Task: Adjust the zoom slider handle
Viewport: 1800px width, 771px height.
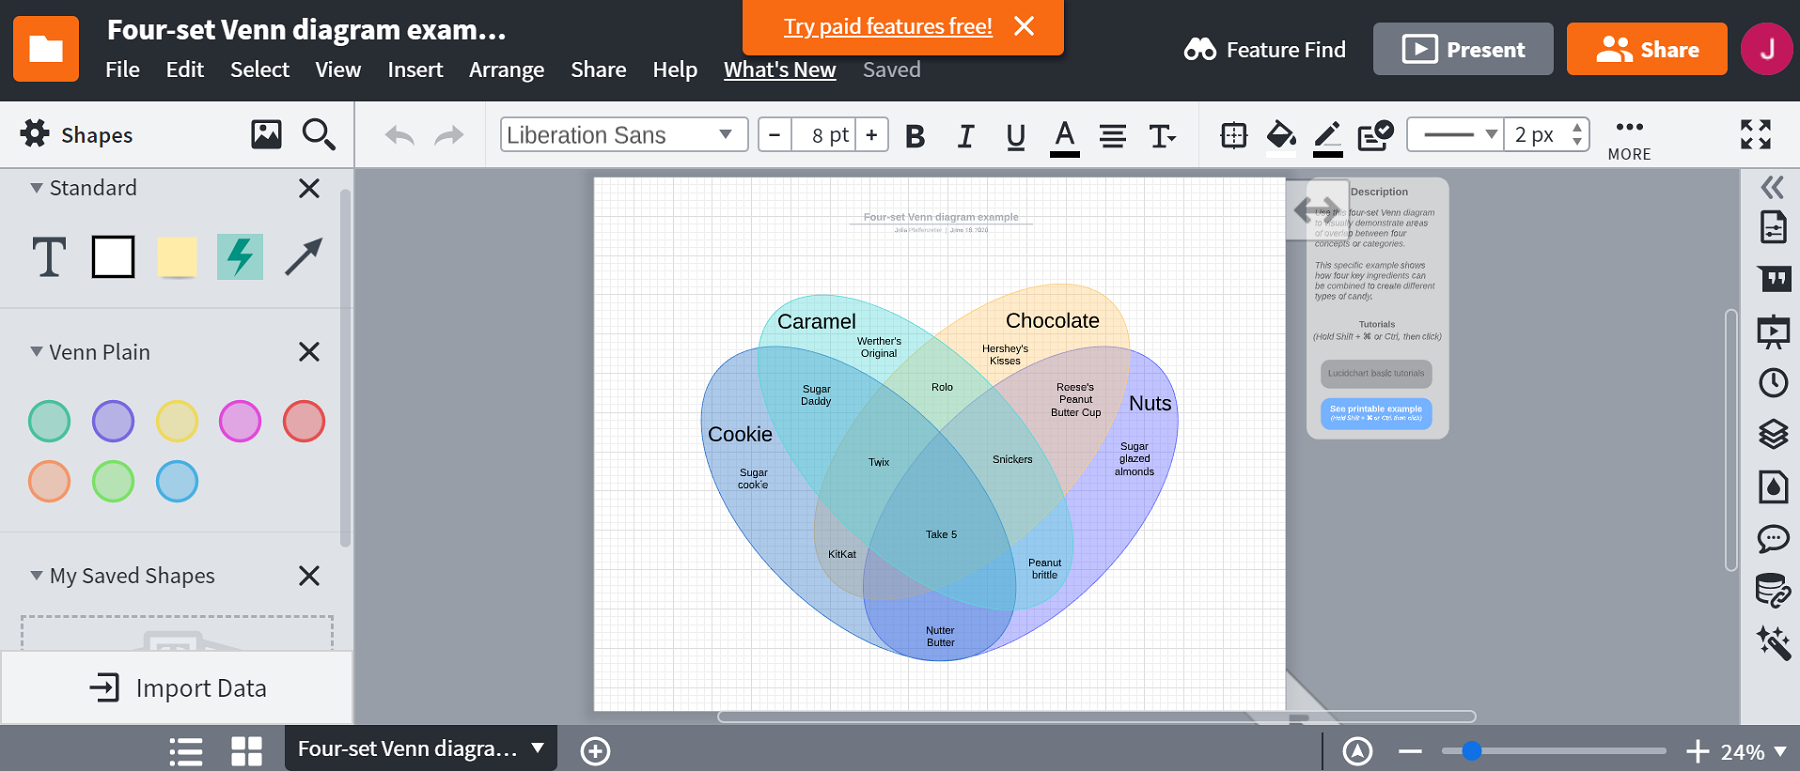Action: [x=1471, y=751]
